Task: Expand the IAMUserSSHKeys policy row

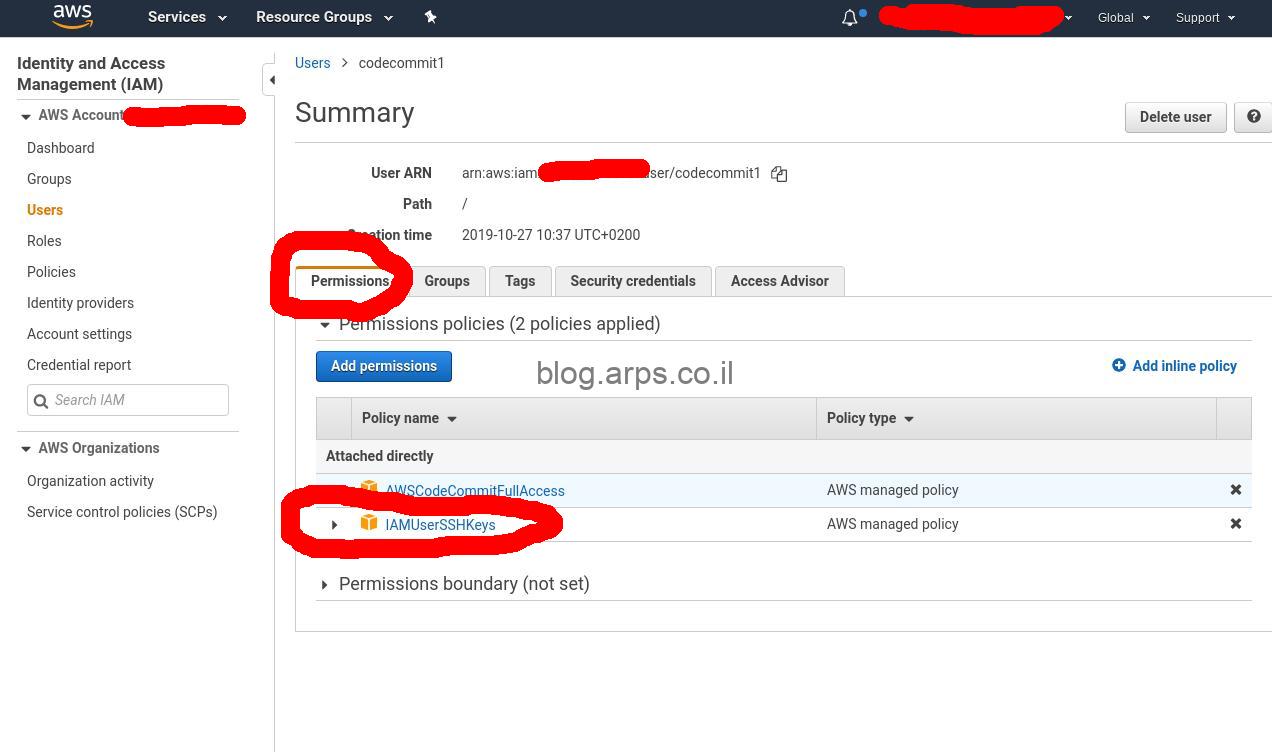Action: tap(334, 525)
